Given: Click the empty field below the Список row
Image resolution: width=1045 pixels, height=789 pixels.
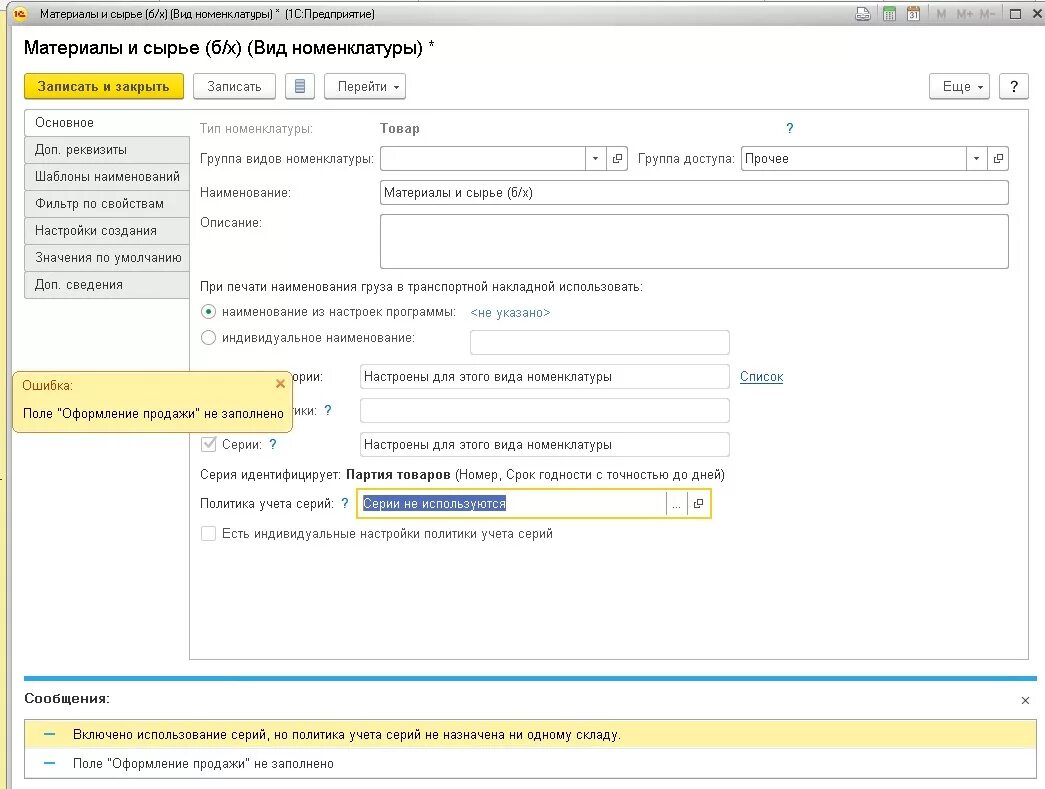Looking at the screenshot, I should tap(544, 410).
